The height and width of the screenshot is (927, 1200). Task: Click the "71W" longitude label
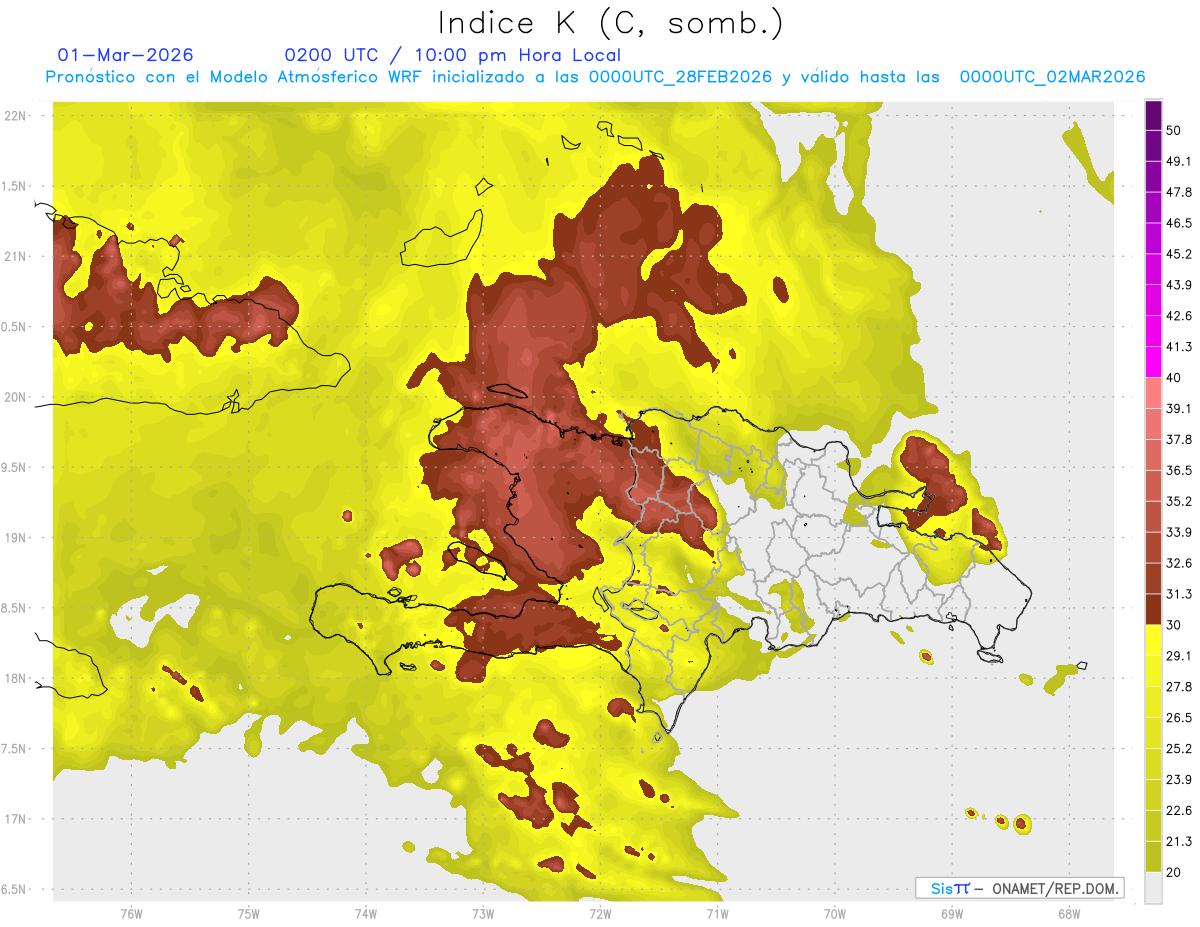pyautogui.click(x=717, y=914)
